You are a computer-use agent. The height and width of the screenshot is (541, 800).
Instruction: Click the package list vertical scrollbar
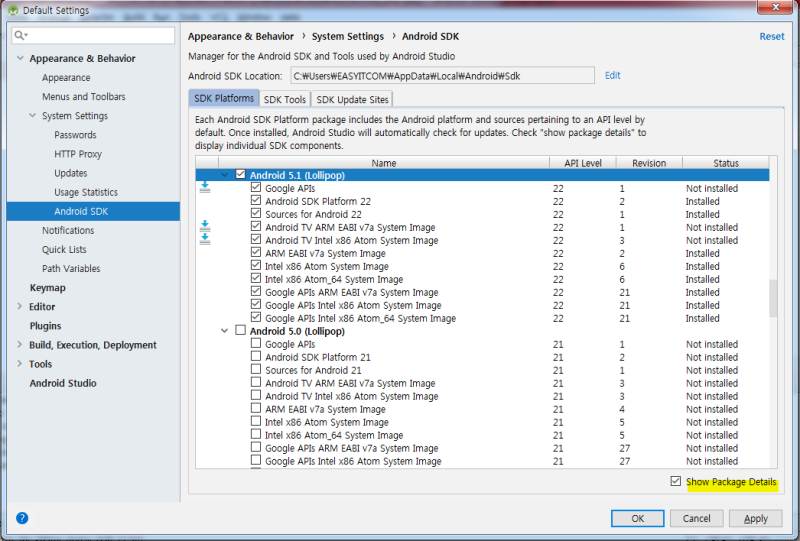click(773, 298)
